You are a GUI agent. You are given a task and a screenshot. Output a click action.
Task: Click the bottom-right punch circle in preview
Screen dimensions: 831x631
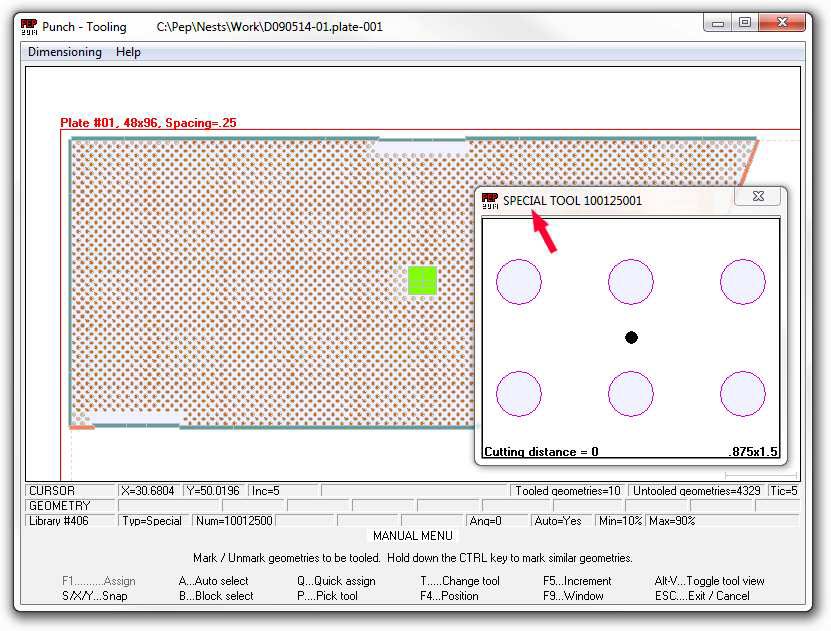(x=742, y=394)
